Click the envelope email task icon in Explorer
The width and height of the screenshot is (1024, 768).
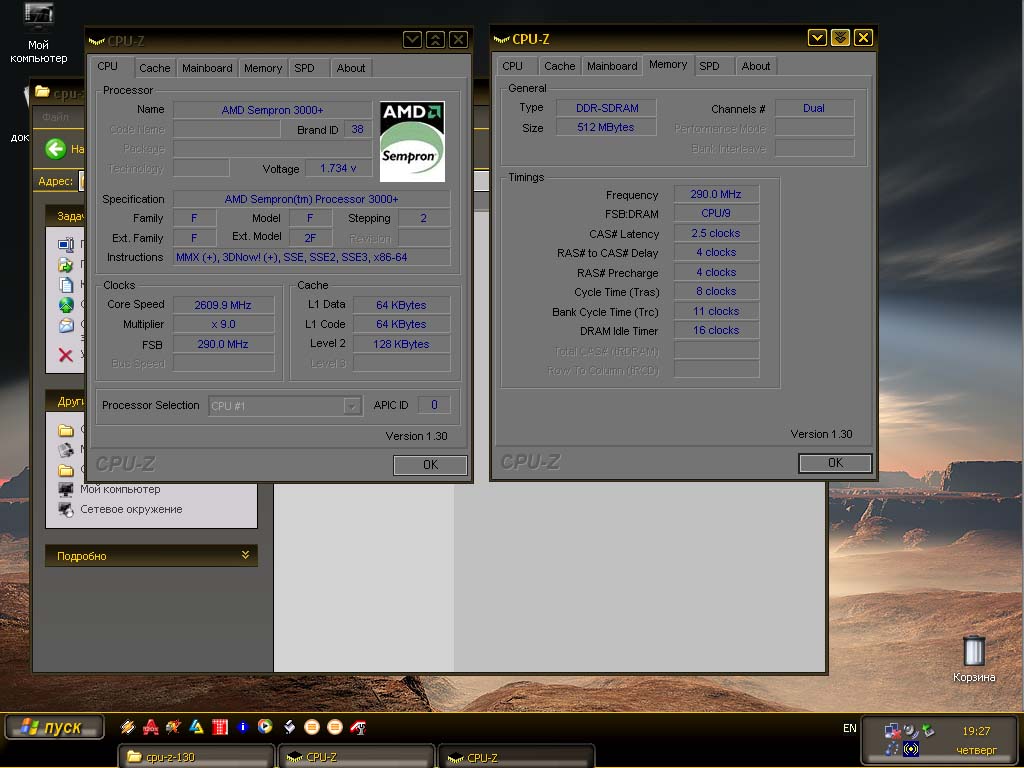(x=66, y=325)
